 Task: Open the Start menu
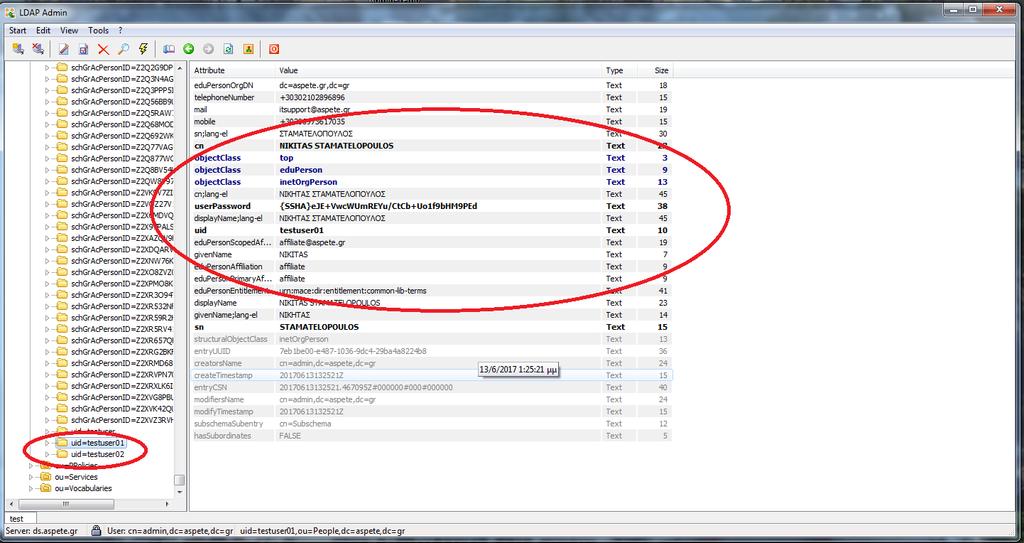(x=18, y=30)
